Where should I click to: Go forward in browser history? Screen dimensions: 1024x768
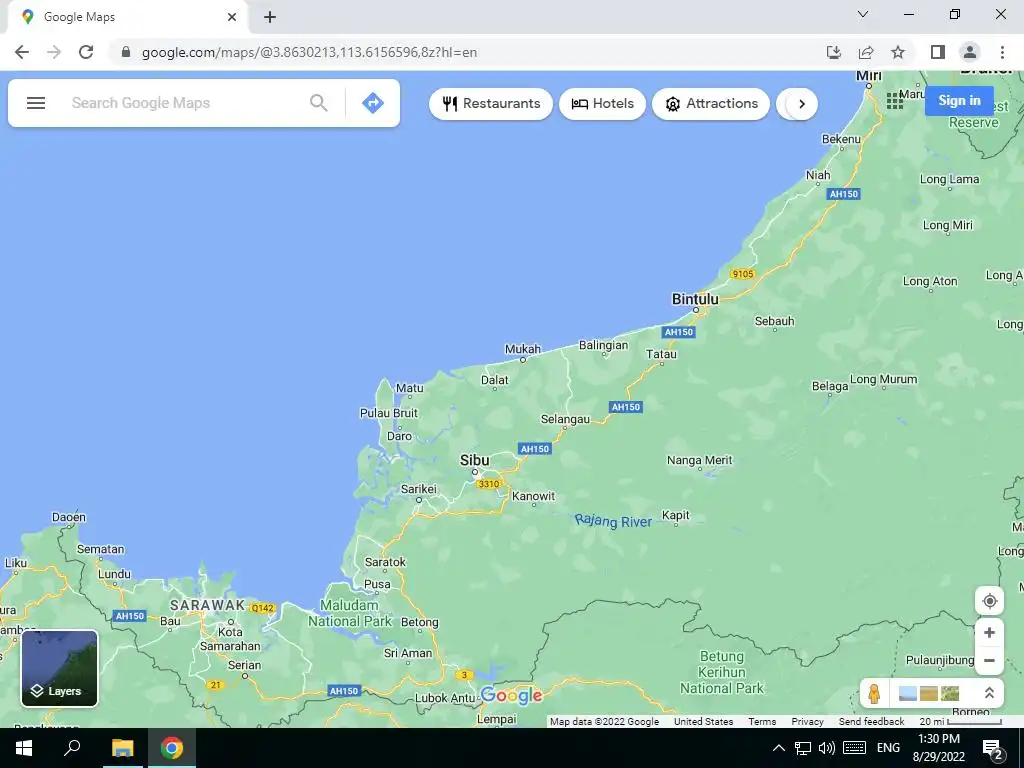coord(54,52)
